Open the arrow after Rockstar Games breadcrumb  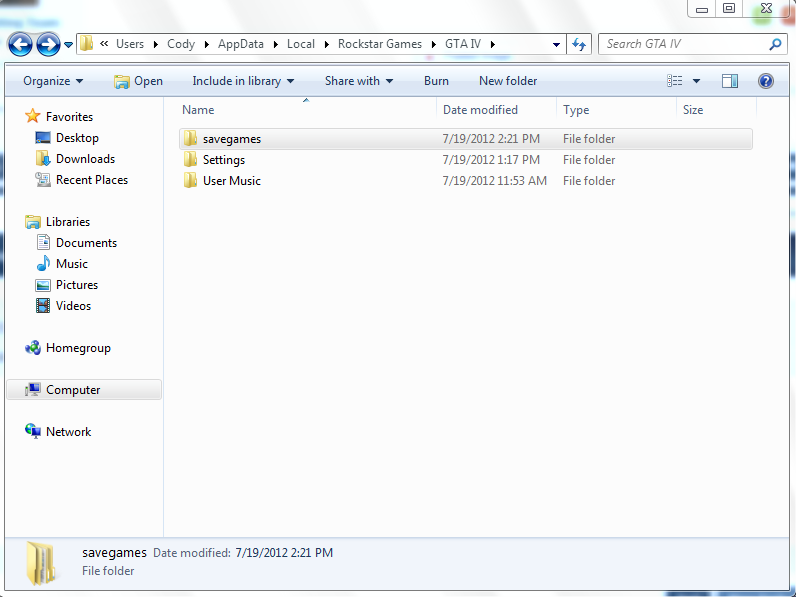coord(434,45)
